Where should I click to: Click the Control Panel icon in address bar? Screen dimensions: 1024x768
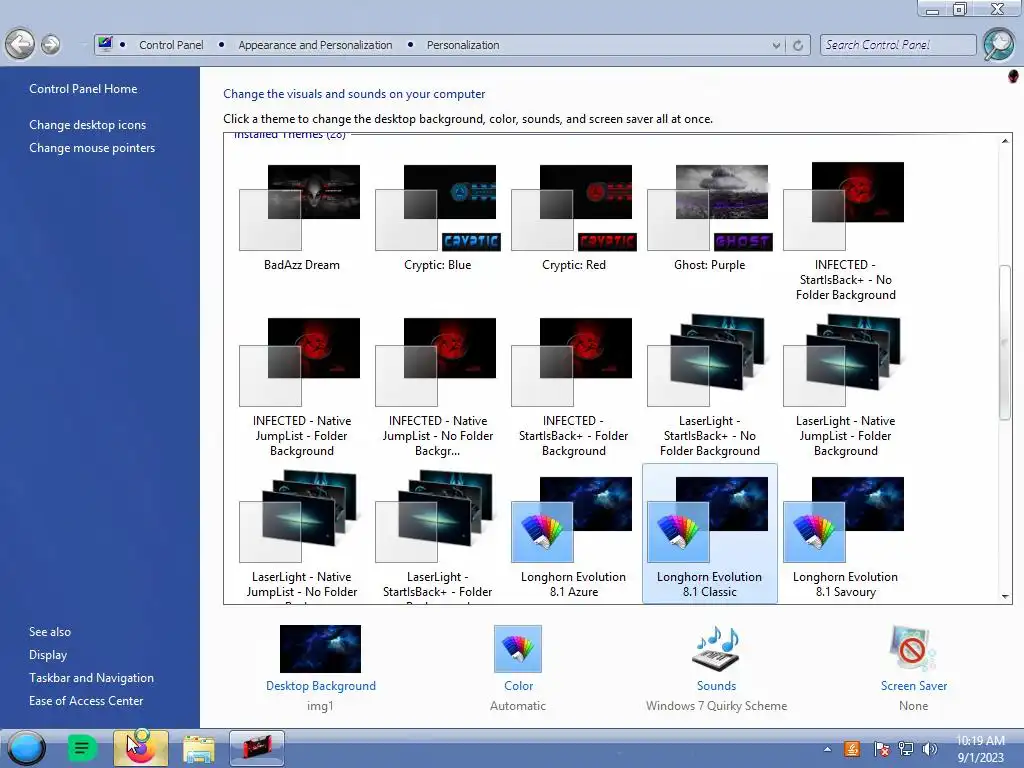[104, 44]
